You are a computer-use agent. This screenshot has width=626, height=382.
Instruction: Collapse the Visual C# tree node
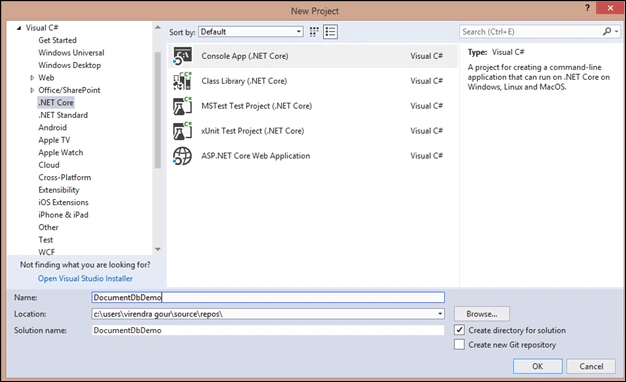pos(19,28)
